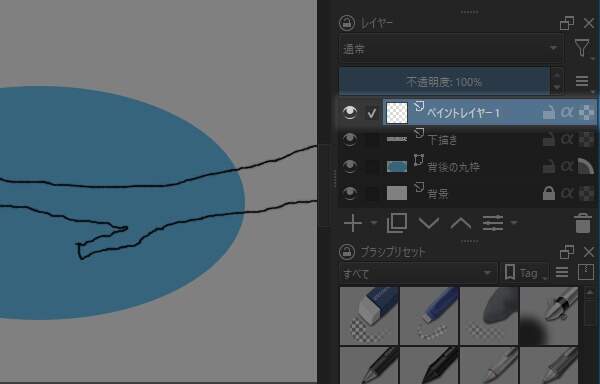Select the airbrush pen preset
Screen dimensions: 600x384
pyautogui.click(x=549, y=316)
